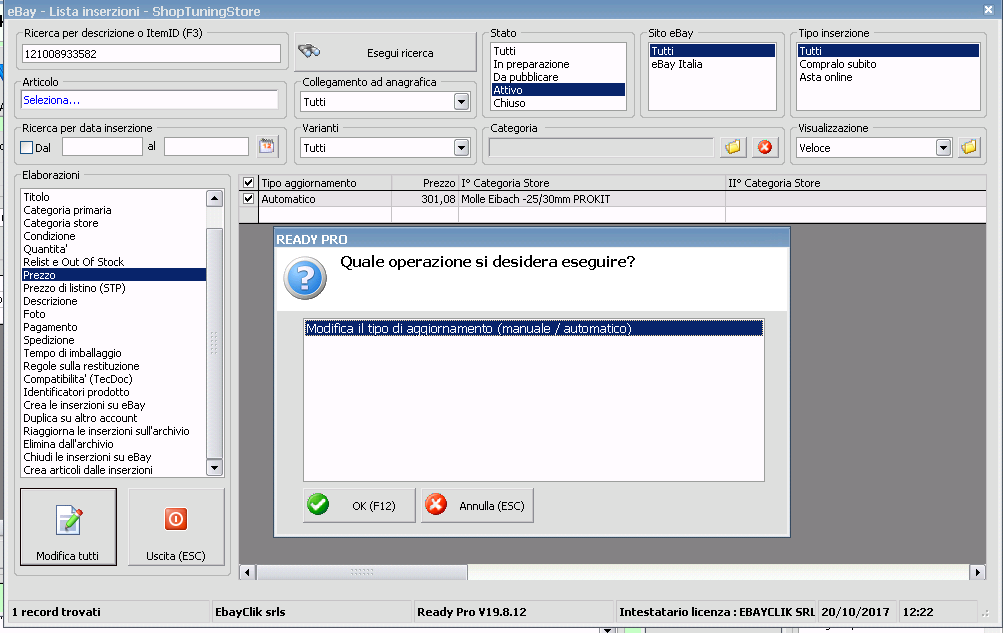This screenshot has height=633, width=1003.
Task: Close the eBay Lista inserzioni window
Action: click(x=988, y=10)
